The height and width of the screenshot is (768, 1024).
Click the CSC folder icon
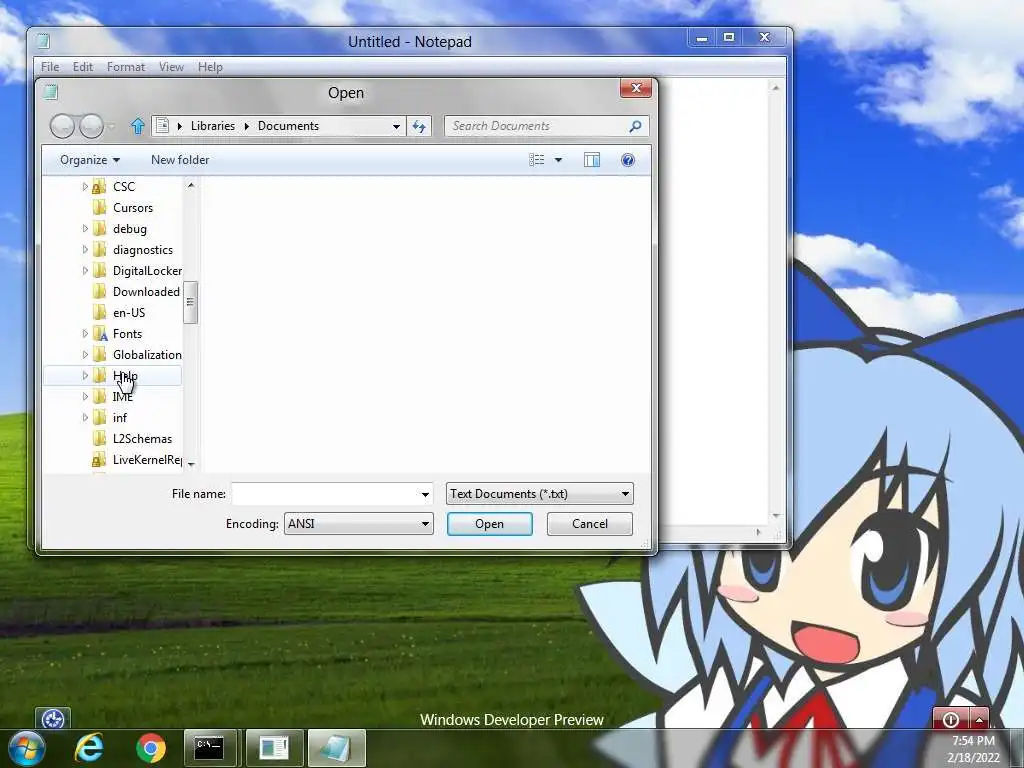point(99,187)
